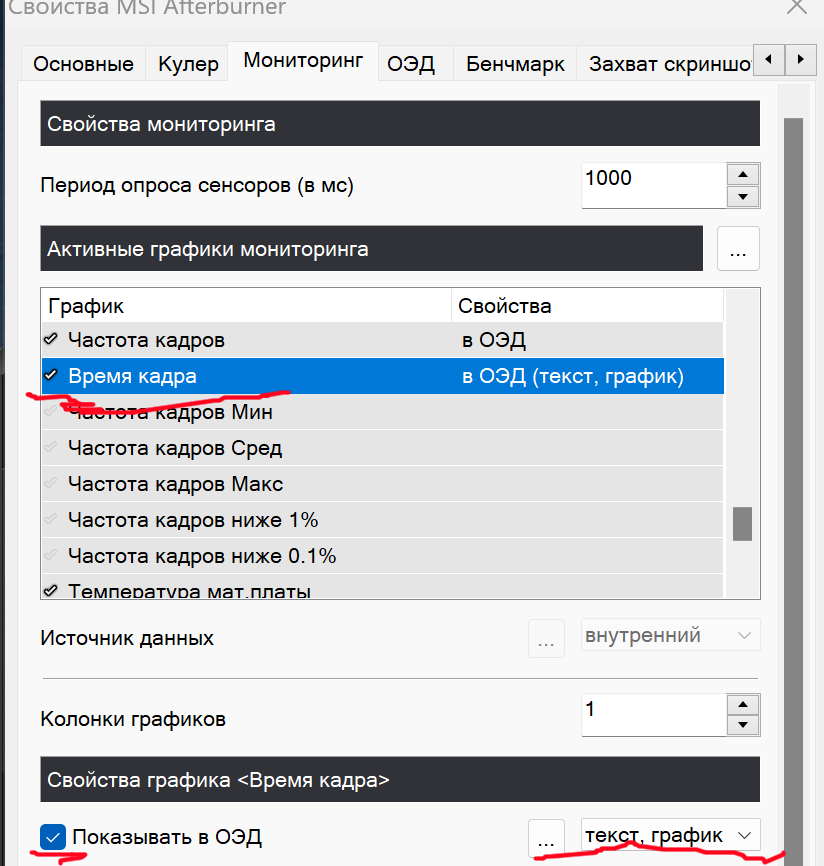824x866 pixels.
Task: Click the sensor polling period input field
Action: coord(654,185)
